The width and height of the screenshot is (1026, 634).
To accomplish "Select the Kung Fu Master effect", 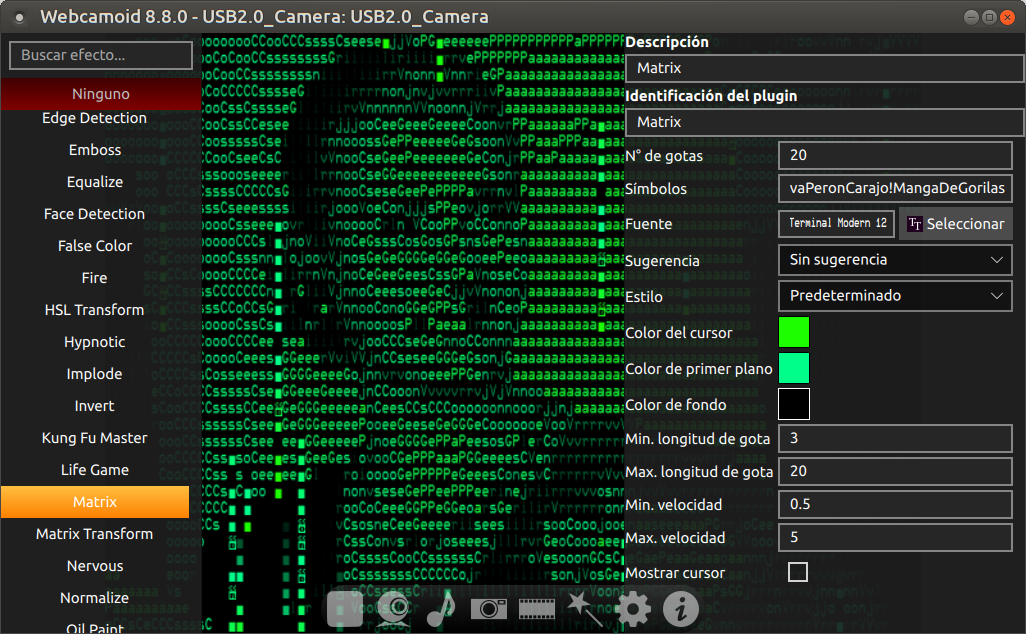I will pyautogui.click(x=95, y=438).
